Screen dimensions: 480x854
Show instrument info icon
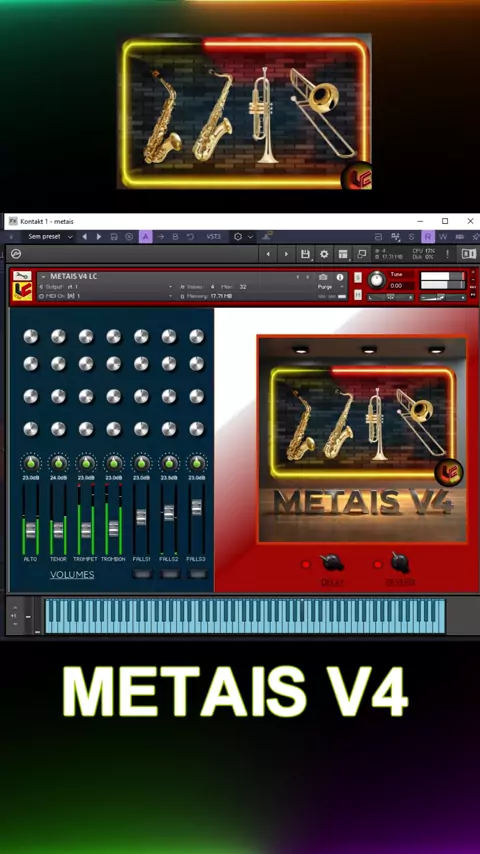[340, 277]
